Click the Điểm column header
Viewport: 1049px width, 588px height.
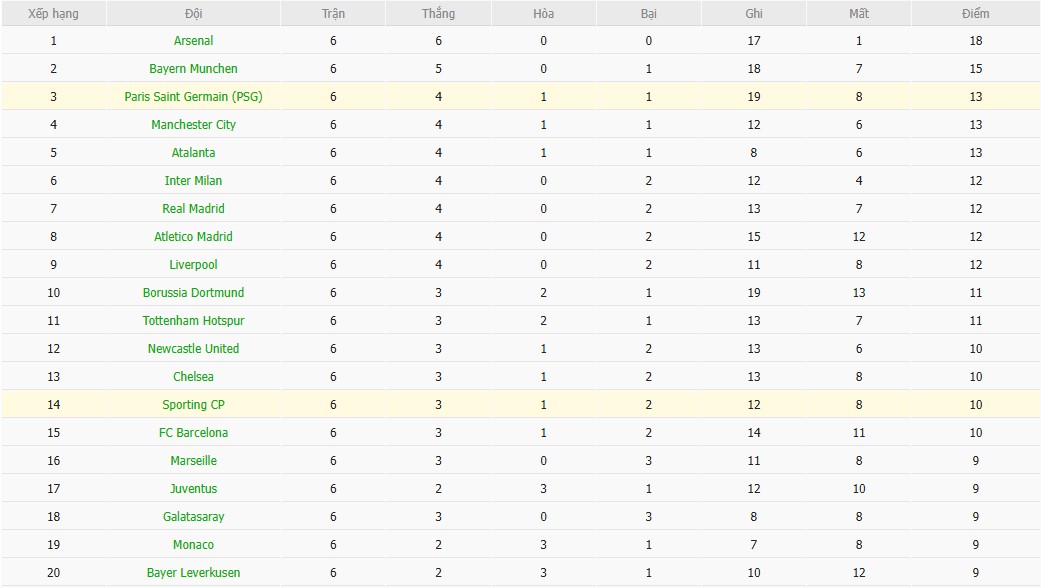tap(975, 14)
